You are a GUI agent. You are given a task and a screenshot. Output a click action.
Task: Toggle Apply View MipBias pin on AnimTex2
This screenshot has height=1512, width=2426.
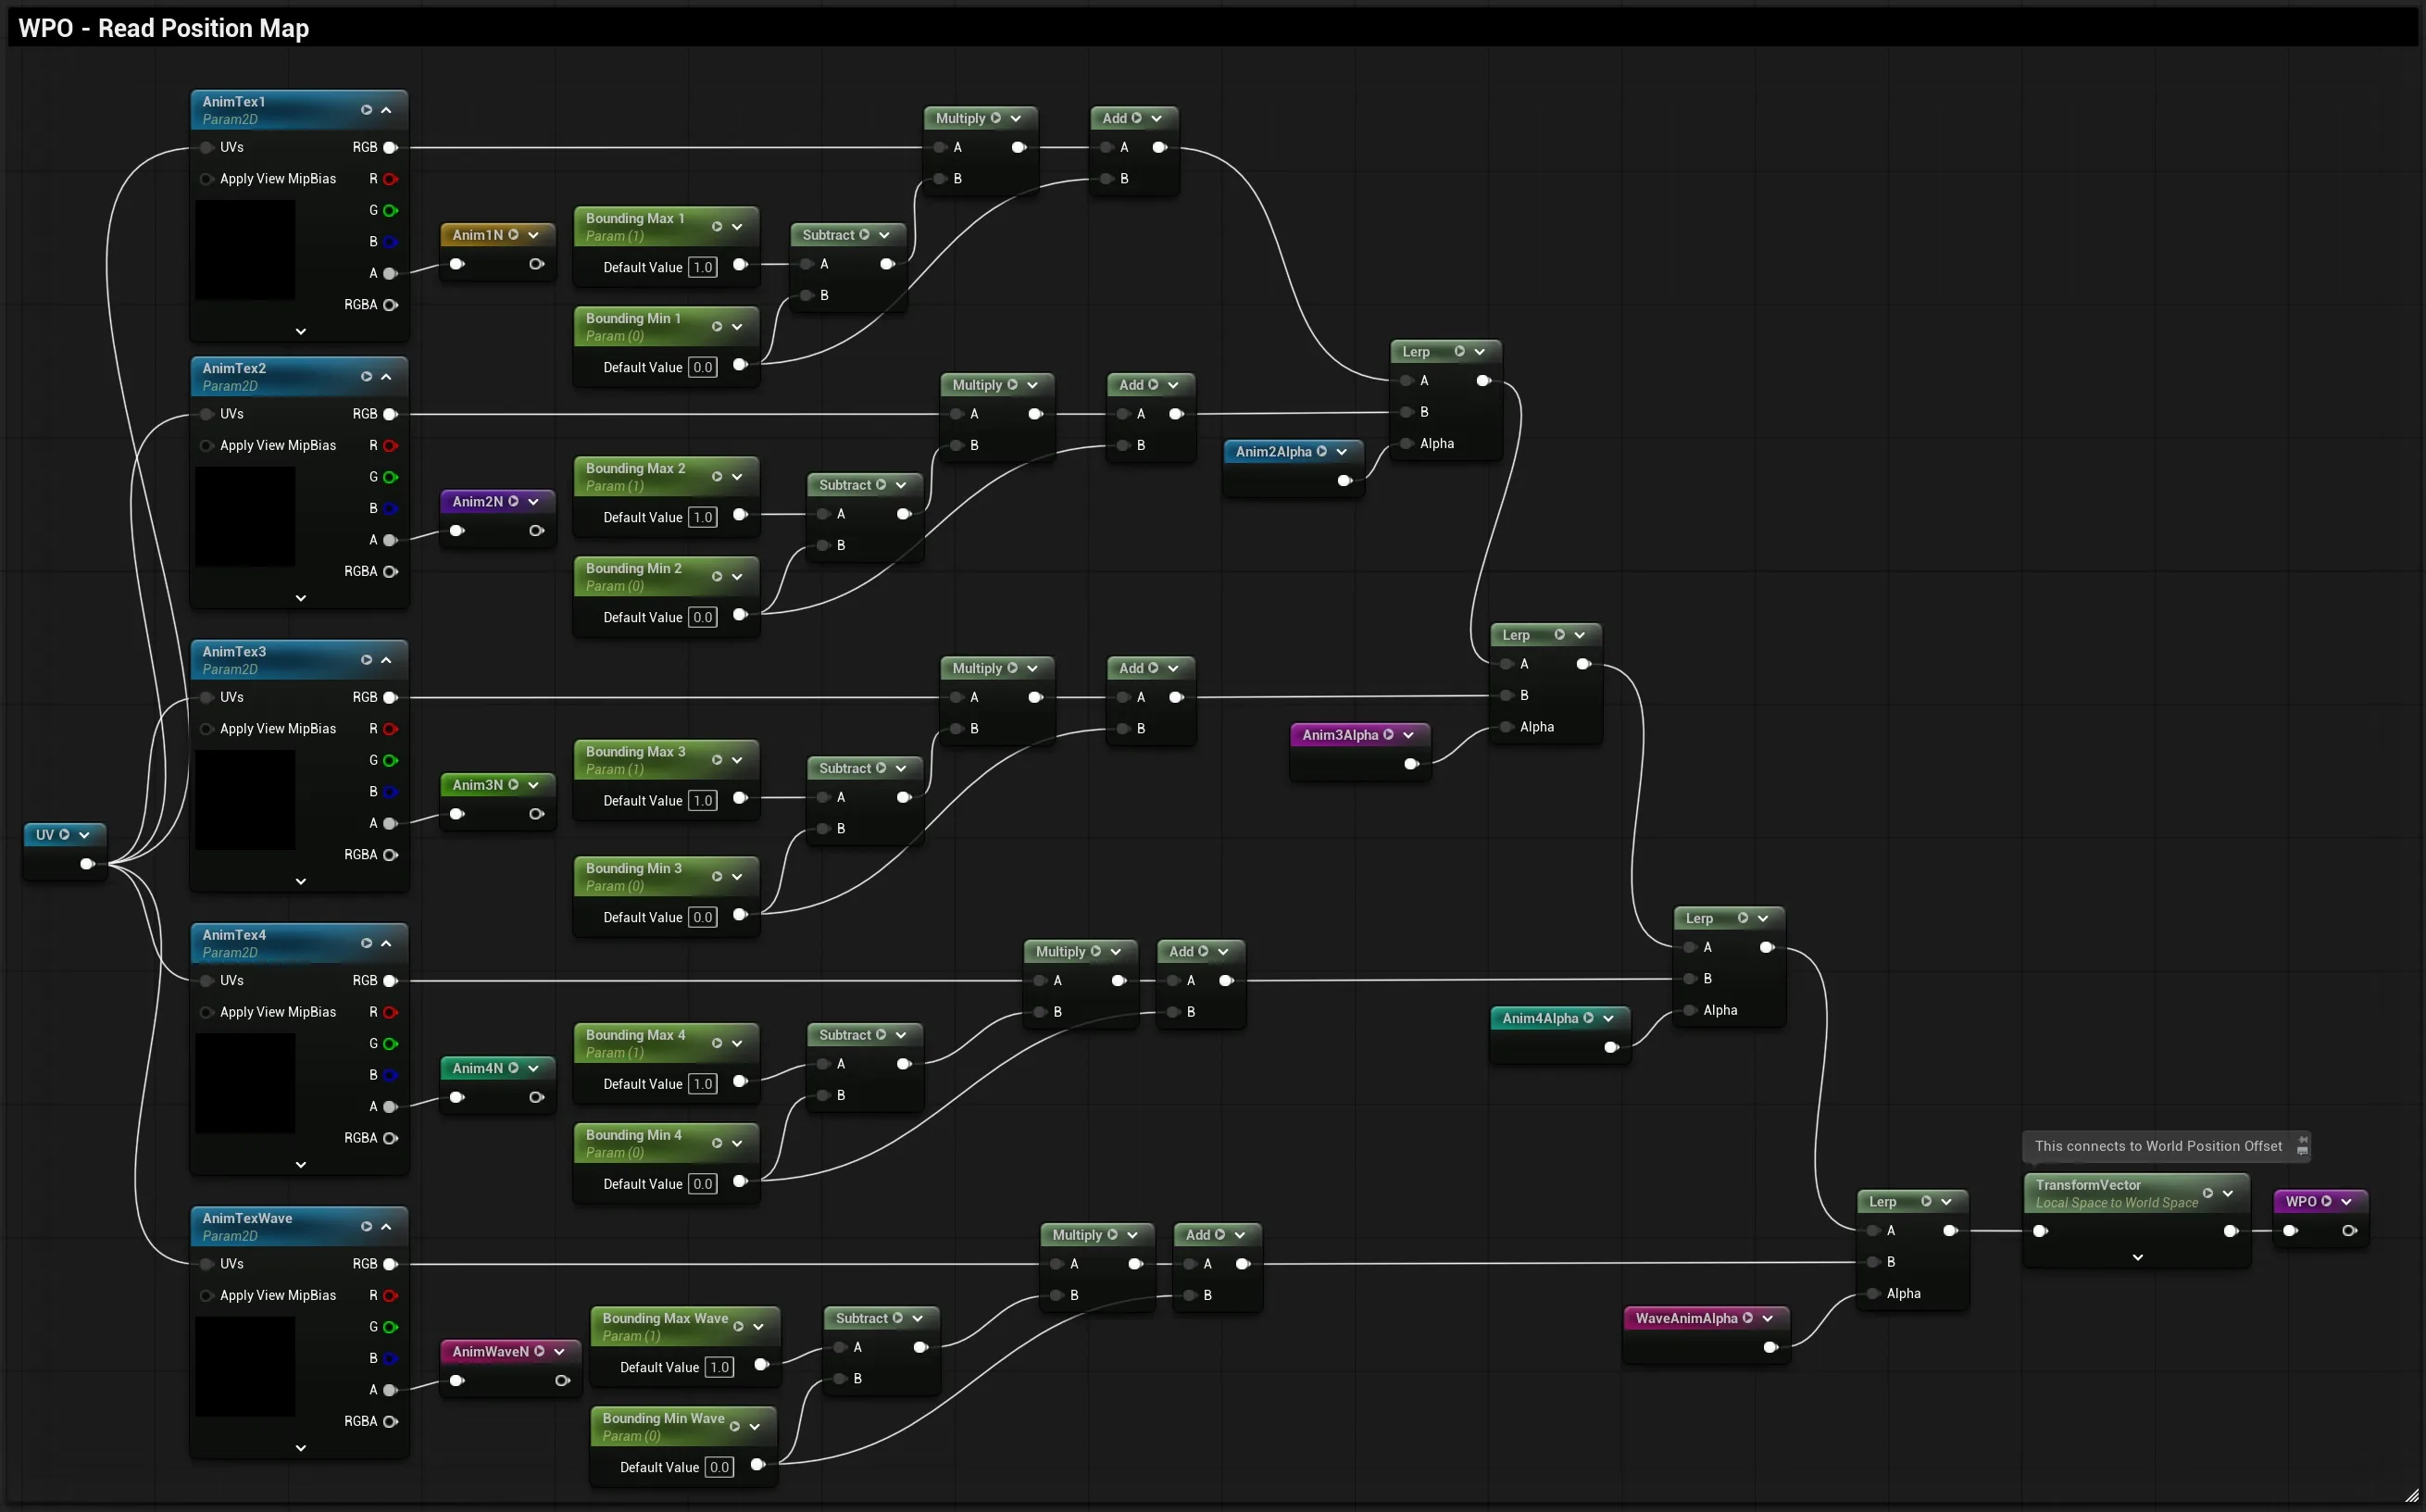[x=206, y=446]
